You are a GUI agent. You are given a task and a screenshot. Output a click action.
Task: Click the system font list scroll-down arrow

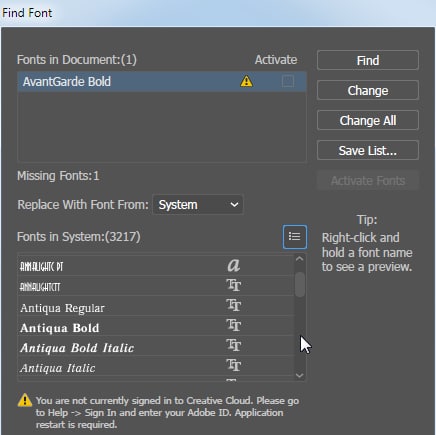[299, 375]
